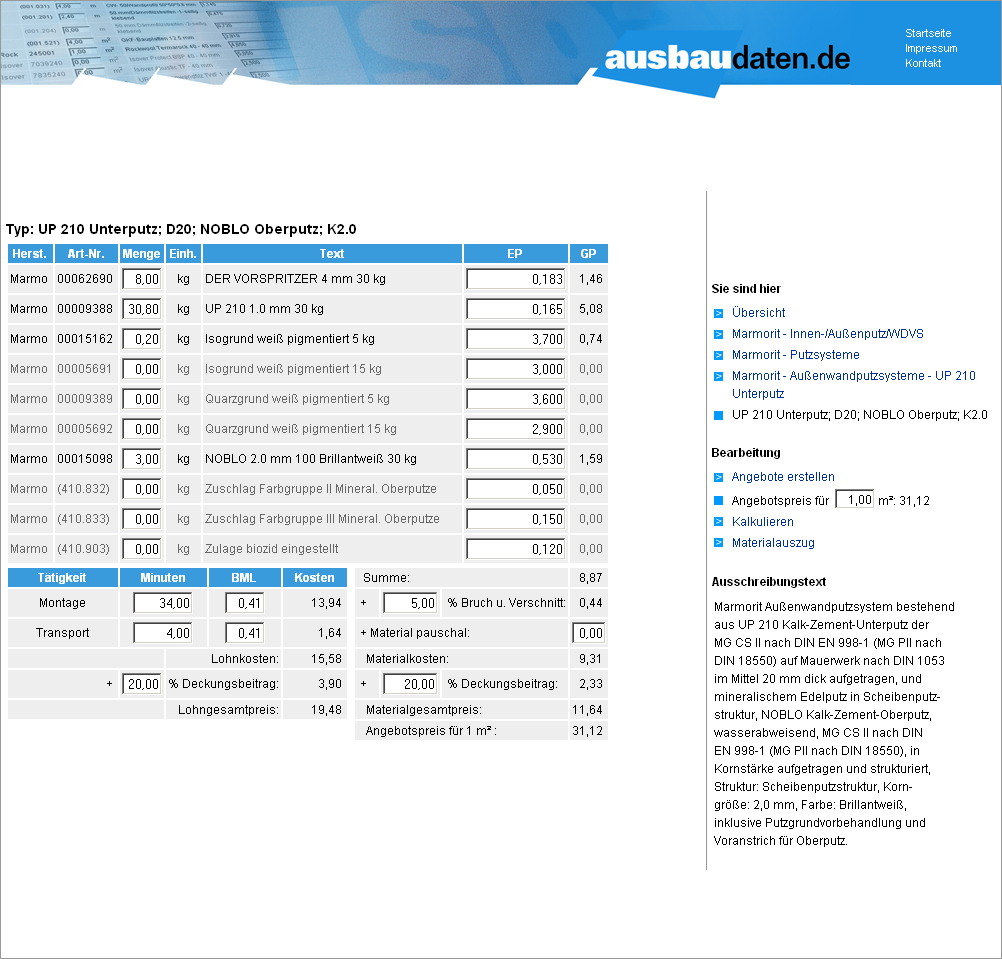Edit Menge field for DER VORSPRITZER row
The width and height of the screenshot is (1002, 959).
pyautogui.click(x=141, y=279)
